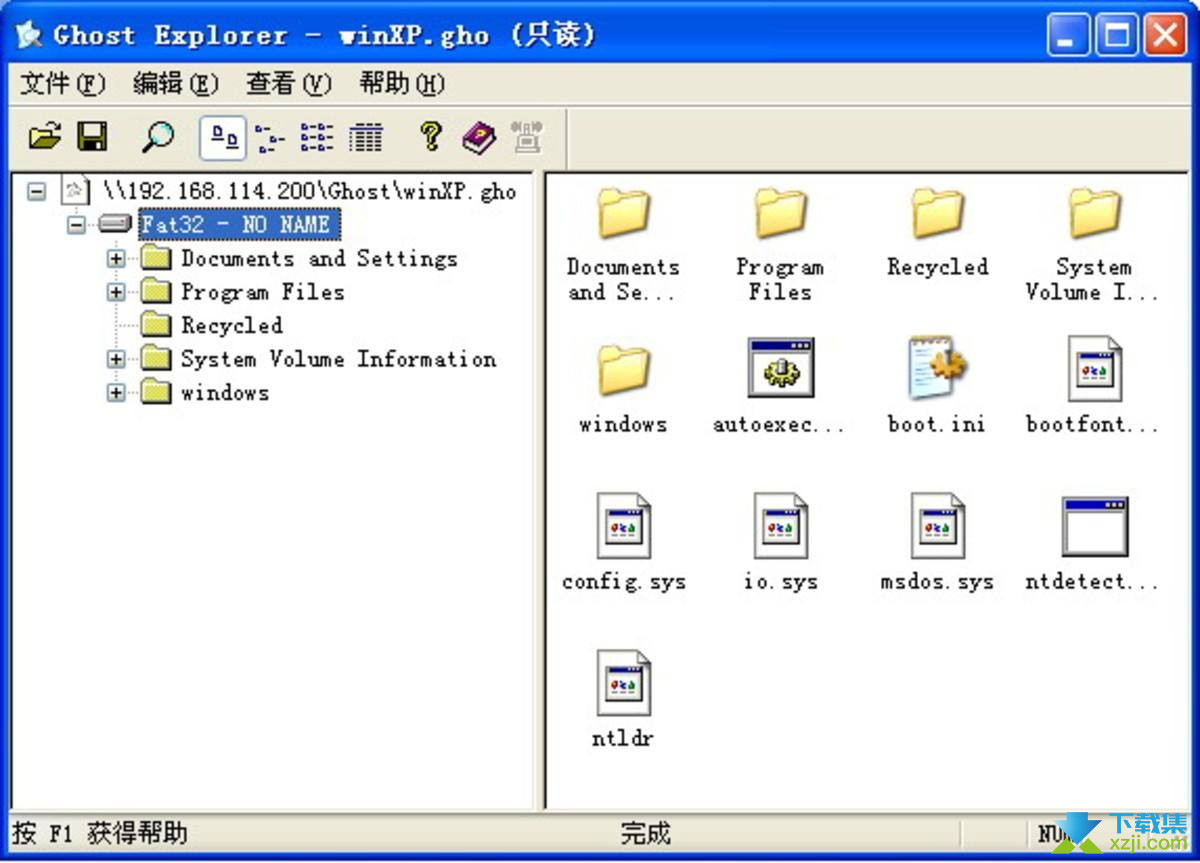Select System Volume Information tree folder

click(338, 359)
